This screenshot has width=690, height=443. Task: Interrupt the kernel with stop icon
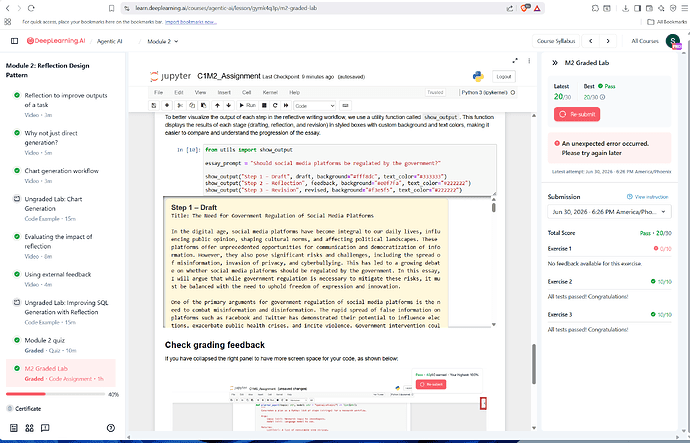pos(264,106)
